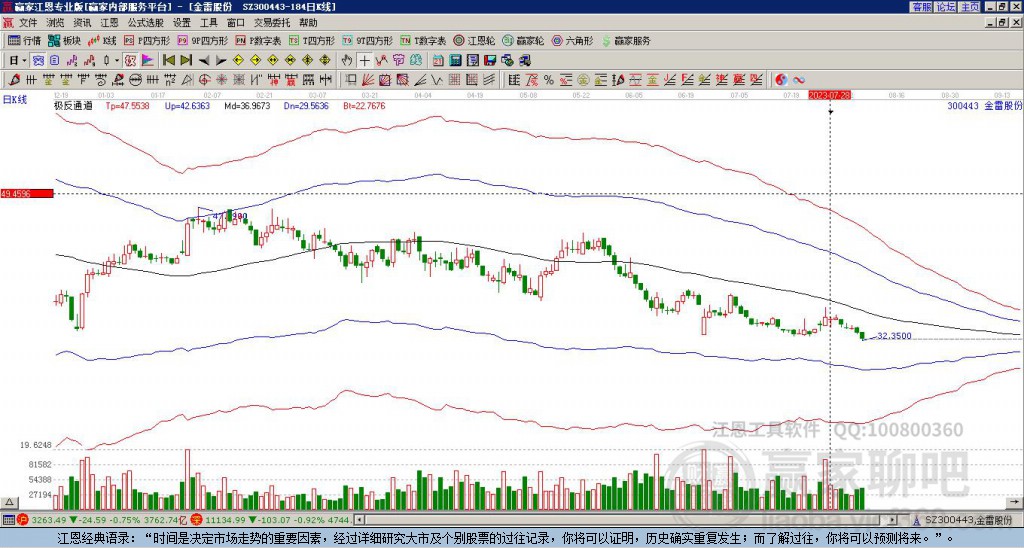Open the 公式选股 menu

point(146,23)
